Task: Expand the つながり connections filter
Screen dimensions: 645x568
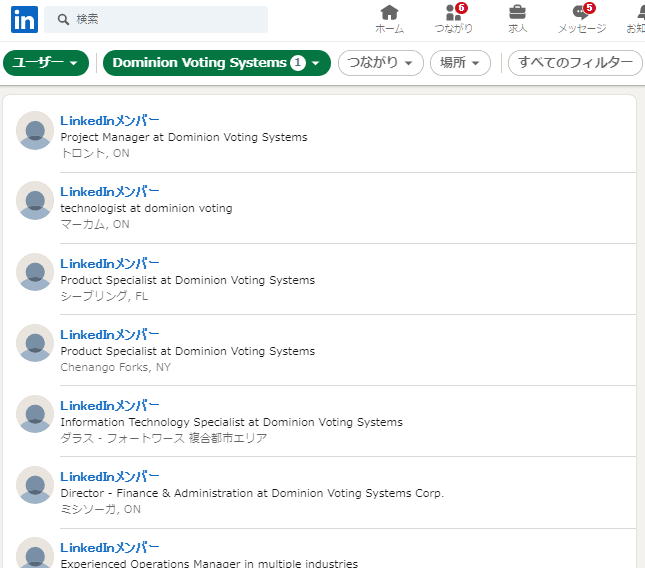Action: click(x=381, y=63)
